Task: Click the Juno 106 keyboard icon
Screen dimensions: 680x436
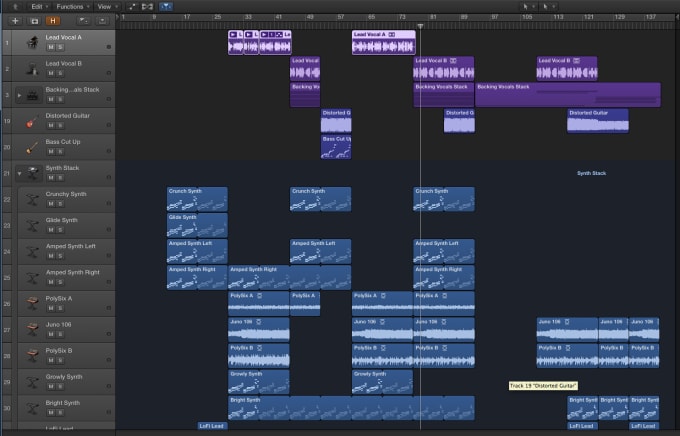Action: [32, 329]
